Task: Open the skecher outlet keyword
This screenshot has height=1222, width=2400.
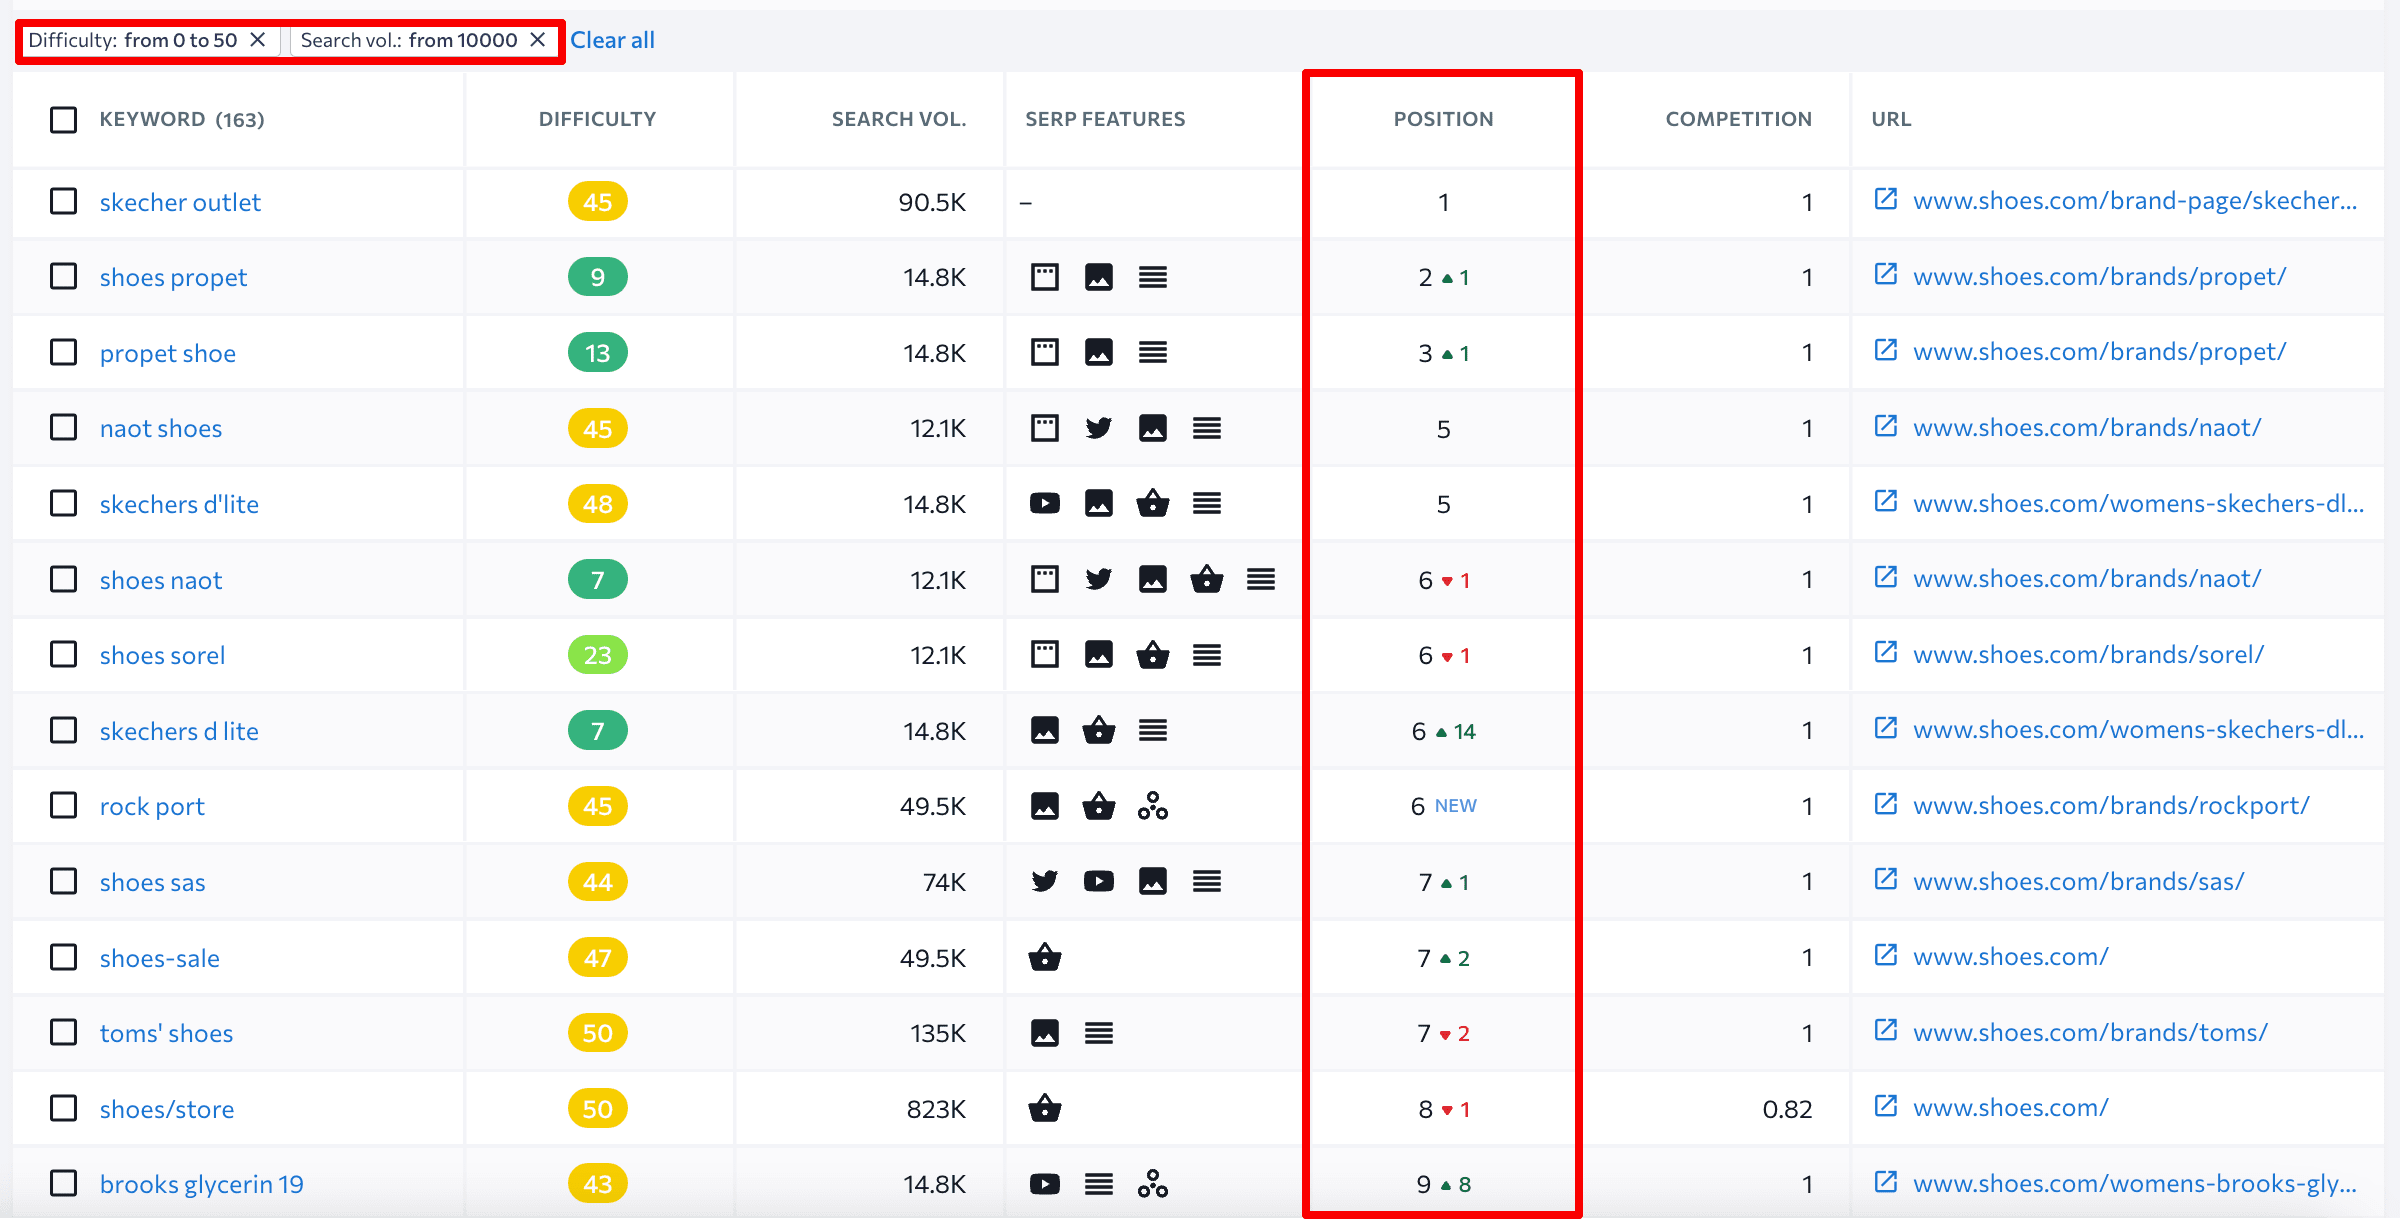Action: tap(180, 202)
